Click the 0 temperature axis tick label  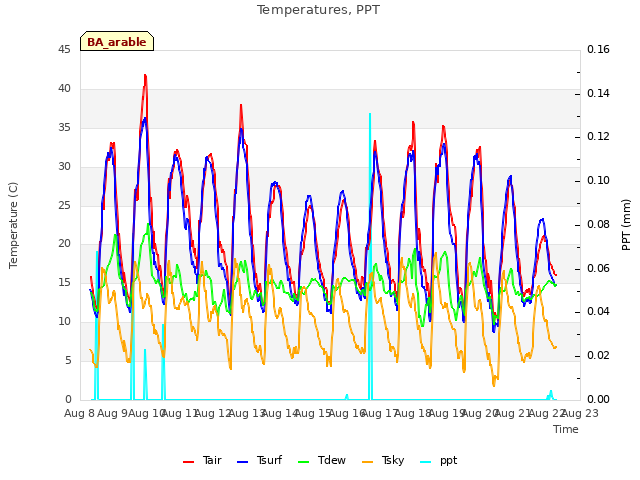(68, 399)
